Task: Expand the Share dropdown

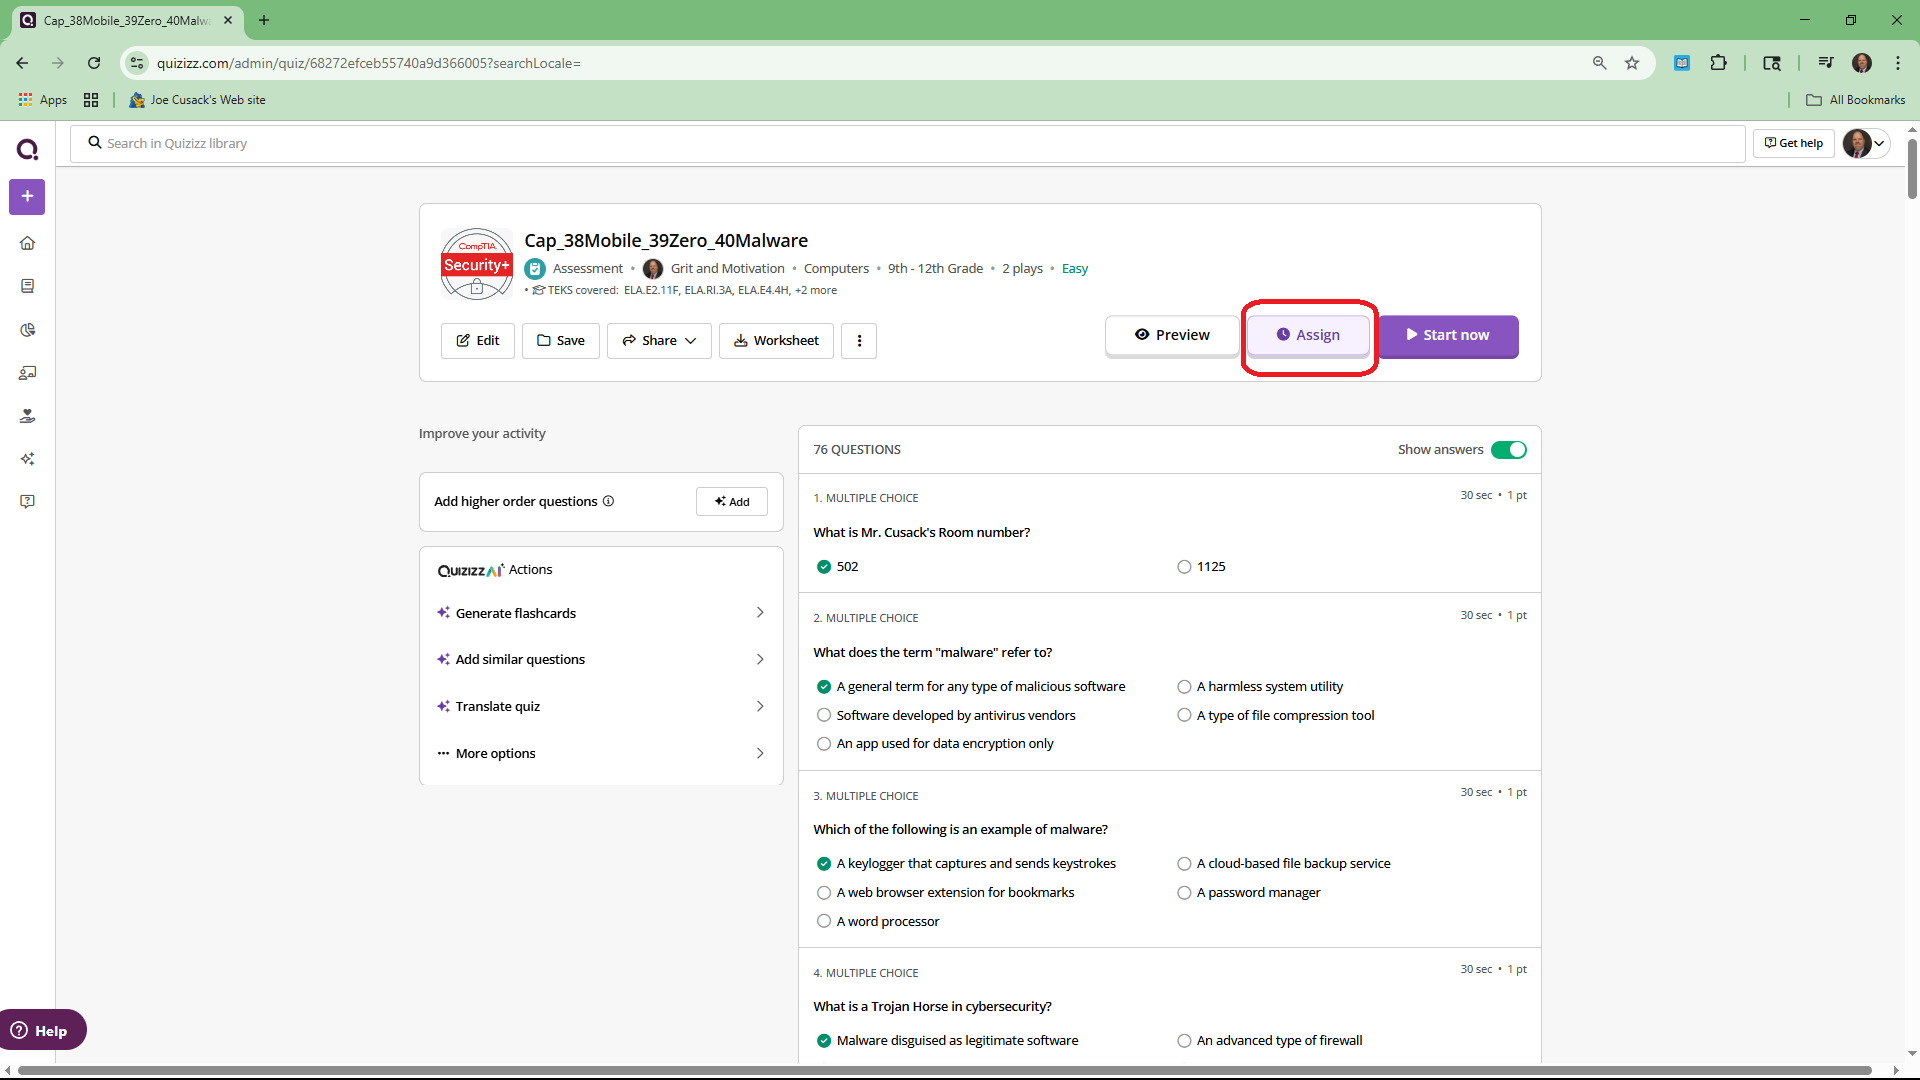Action: click(x=659, y=341)
